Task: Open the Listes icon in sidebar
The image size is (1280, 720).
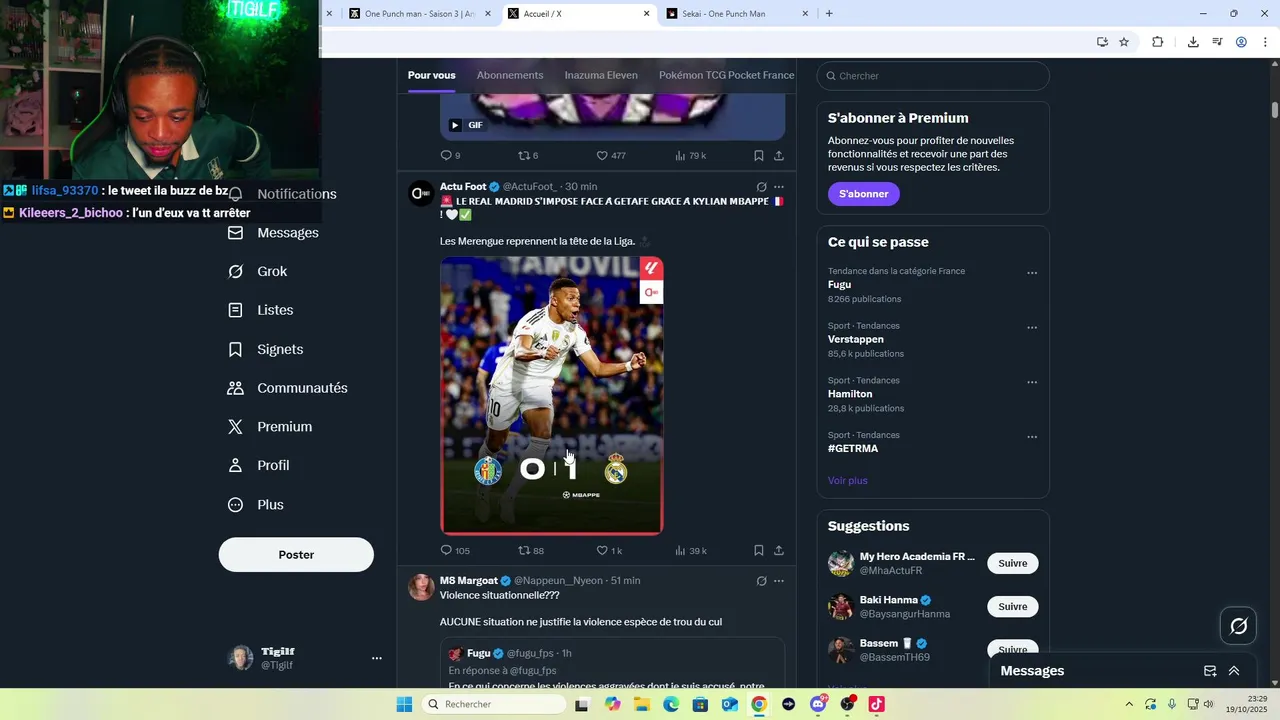Action: (x=235, y=311)
